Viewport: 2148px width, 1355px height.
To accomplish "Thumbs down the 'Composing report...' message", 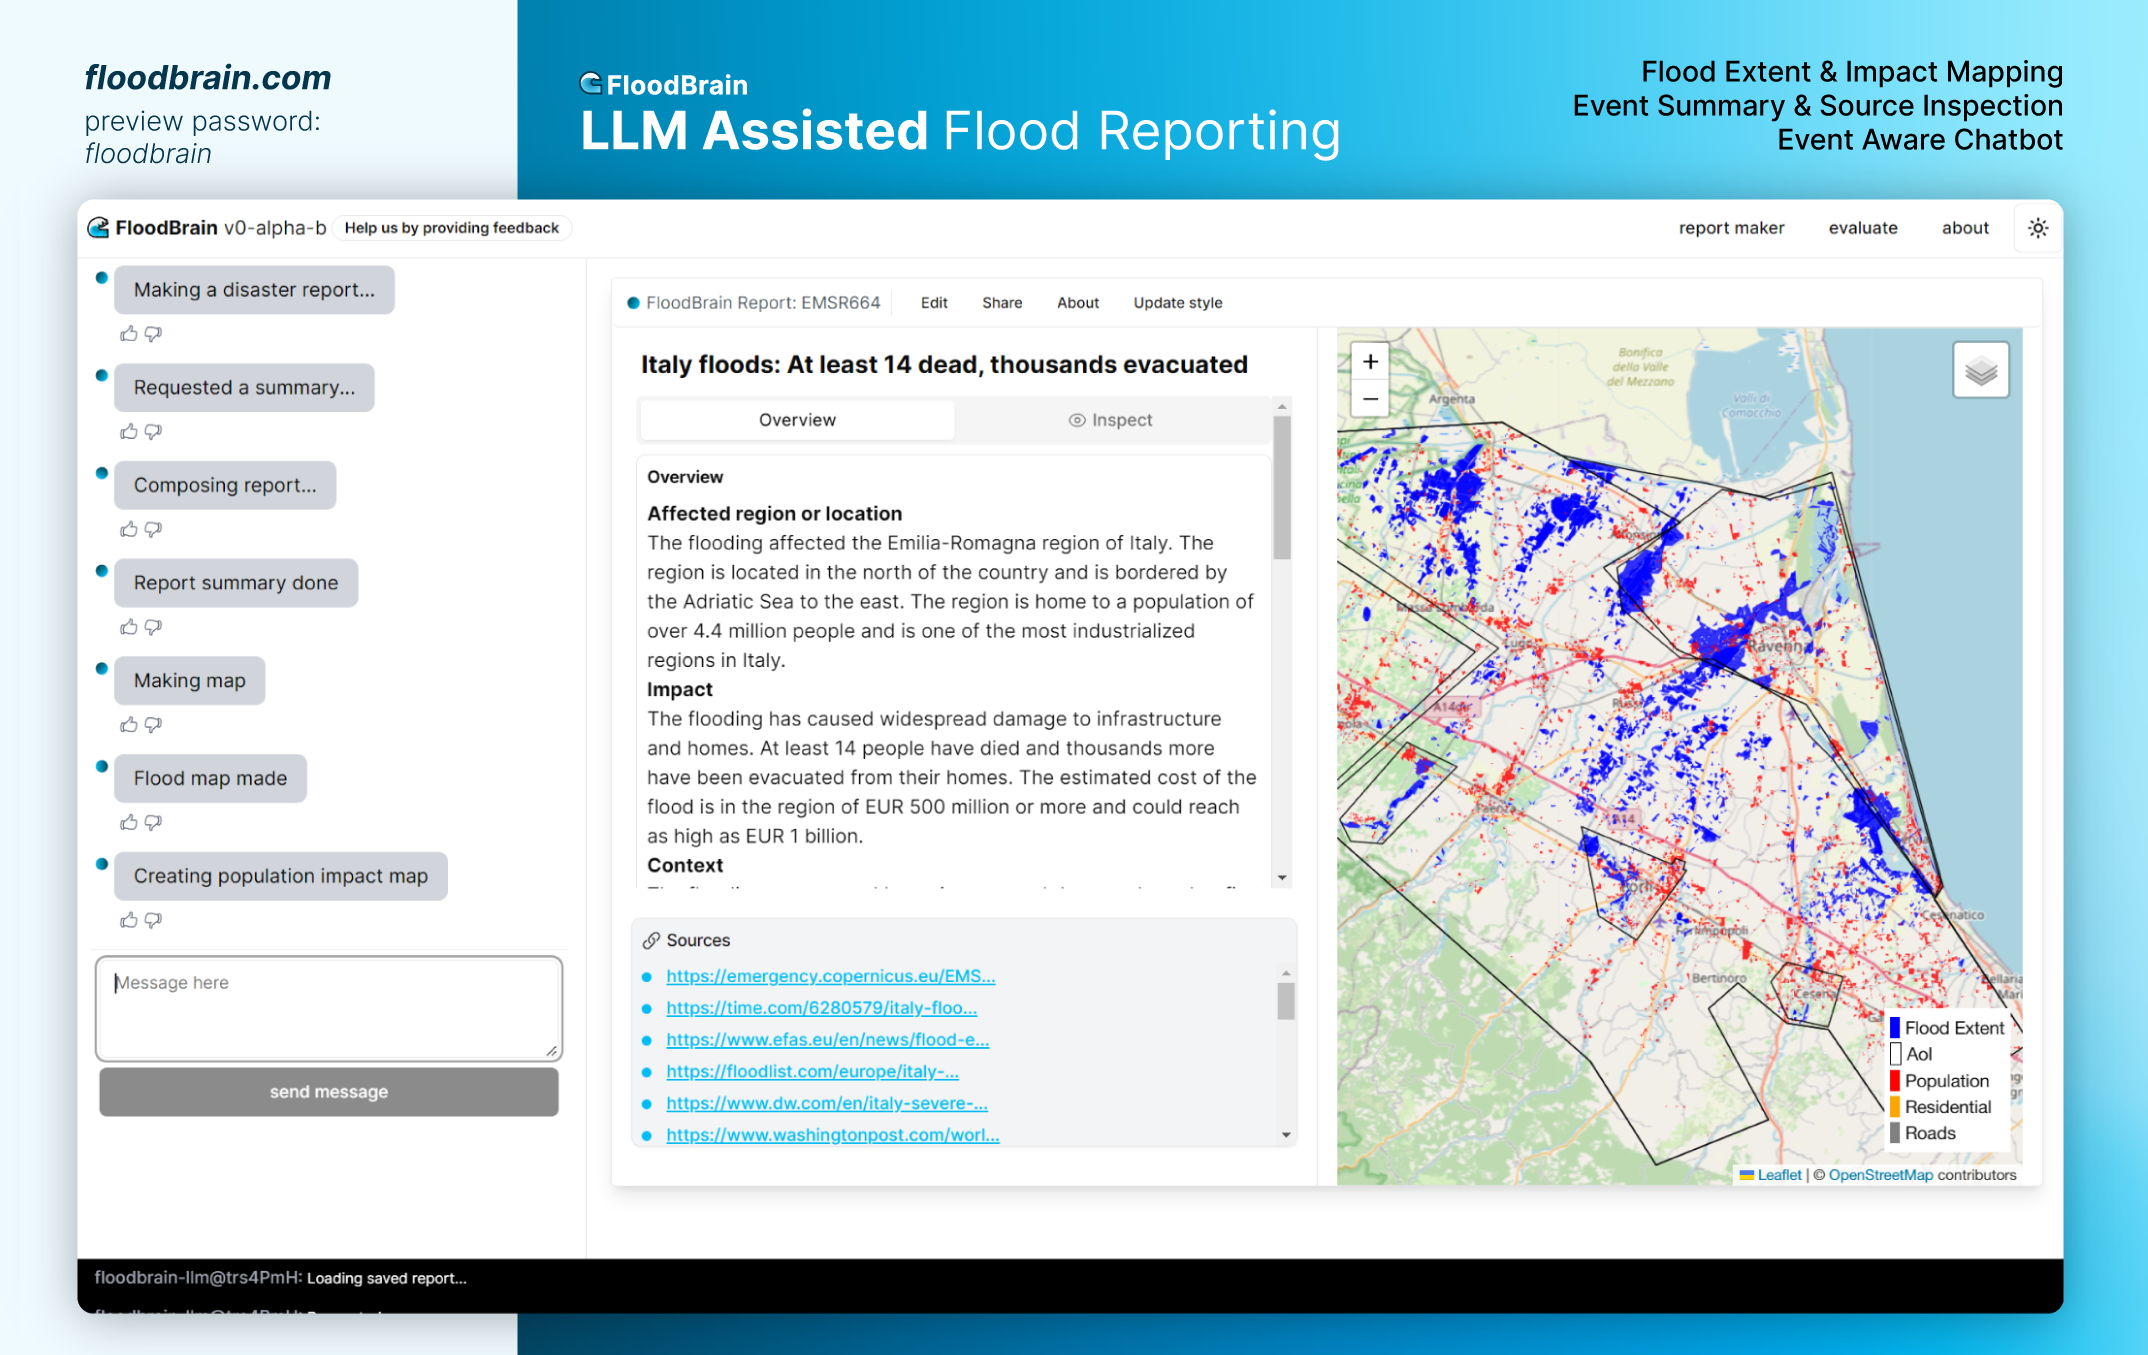I will pos(153,530).
